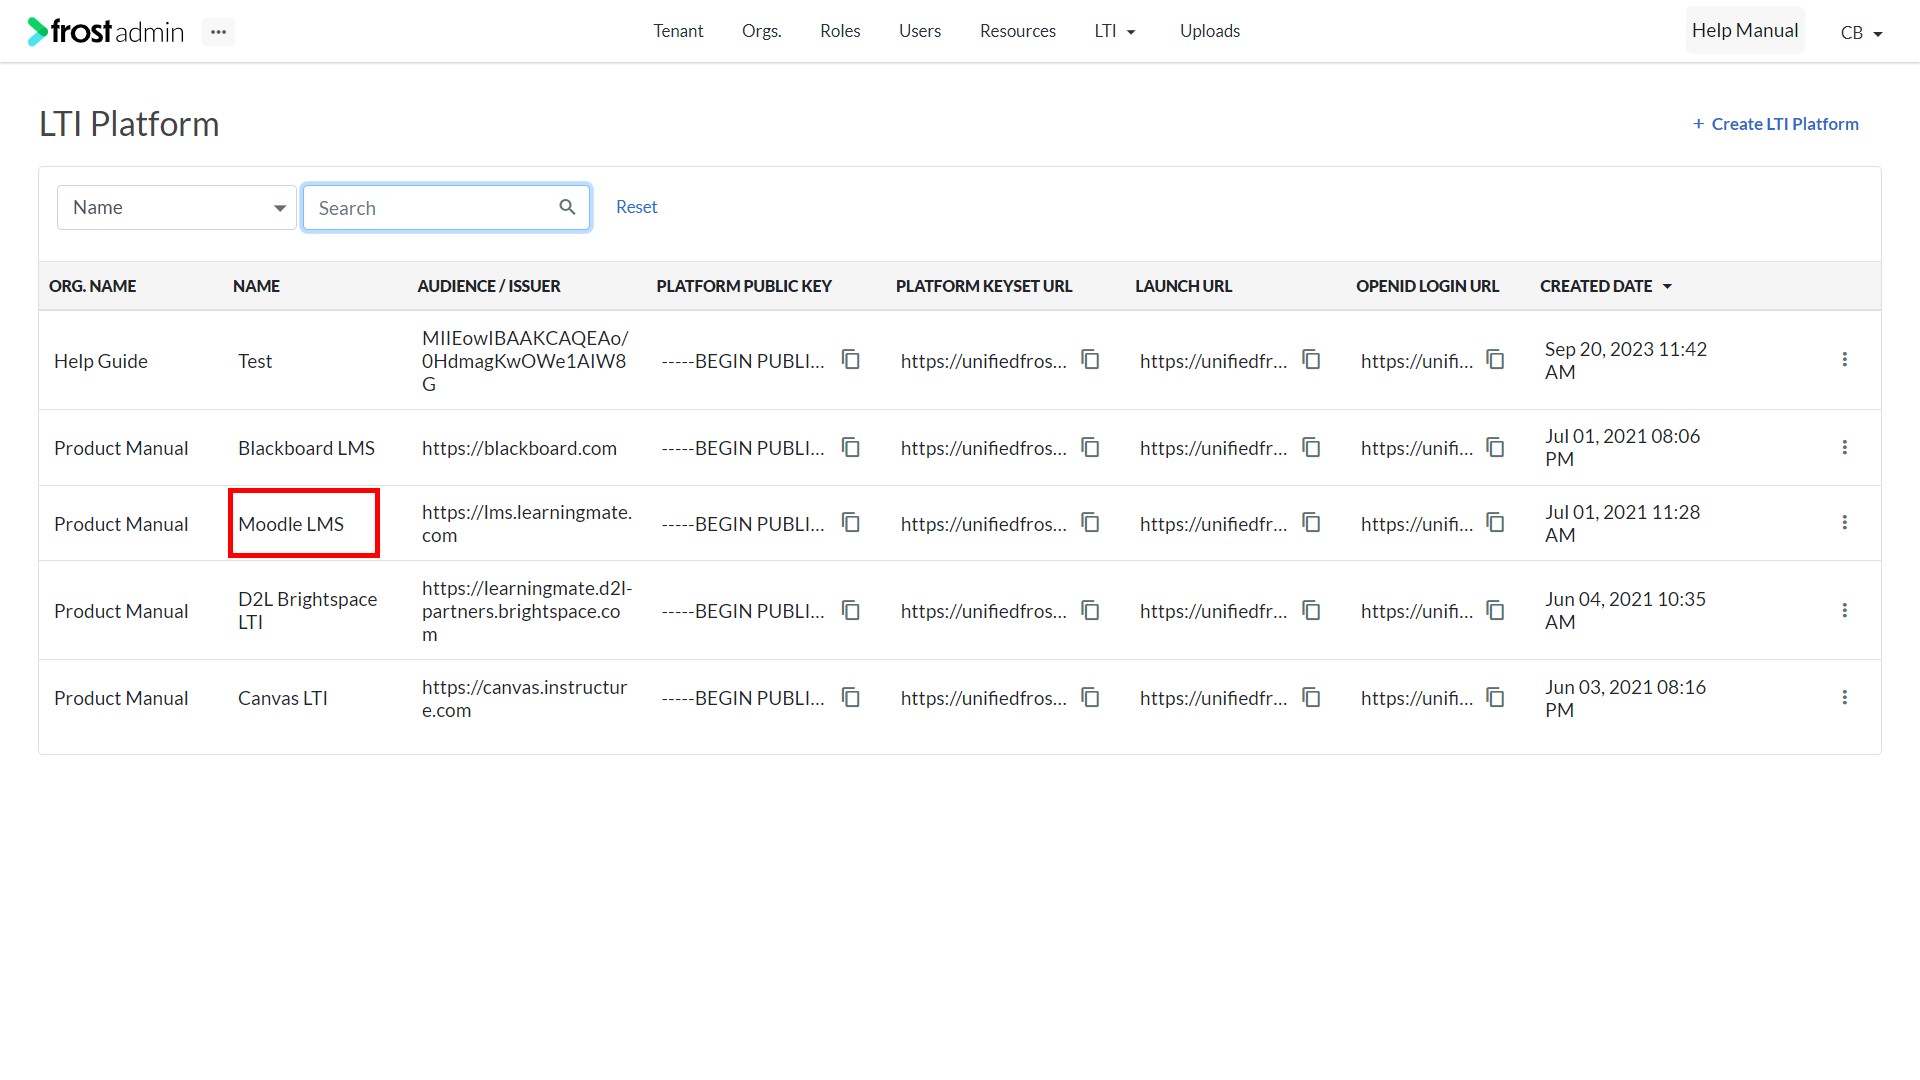Open row actions menu for Moodle LMS
Viewport: 1920px width, 1080px height.
(x=1845, y=522)
